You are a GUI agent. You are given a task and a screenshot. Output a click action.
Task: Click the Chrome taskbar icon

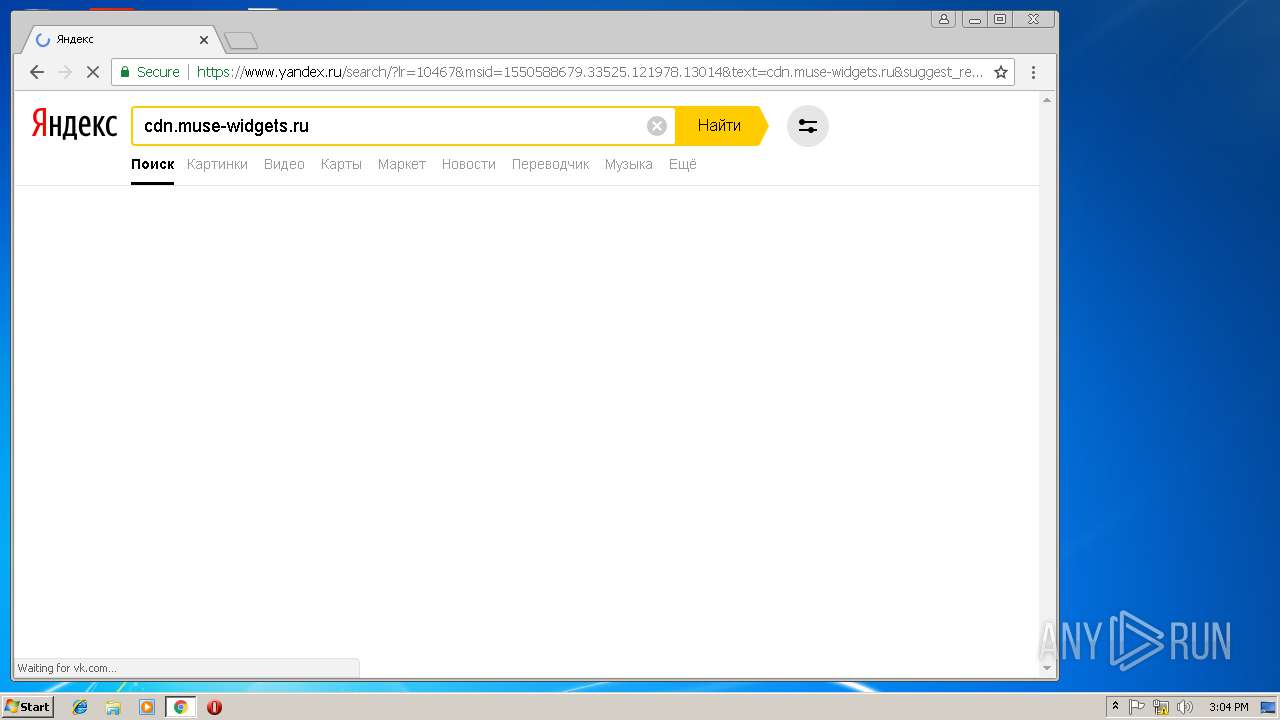(180, 707)
